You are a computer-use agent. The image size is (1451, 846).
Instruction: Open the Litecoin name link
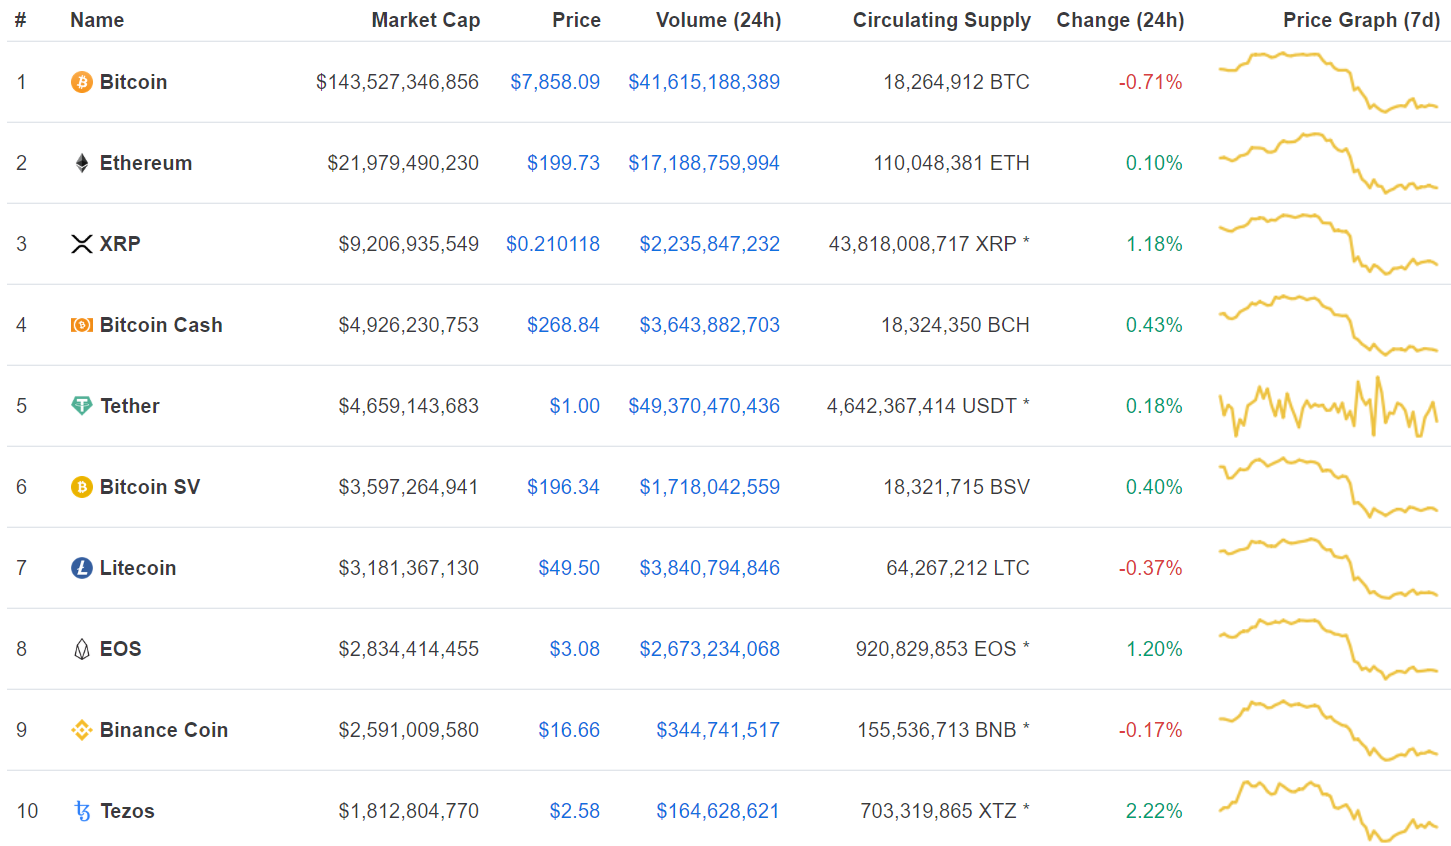(138, 568)
